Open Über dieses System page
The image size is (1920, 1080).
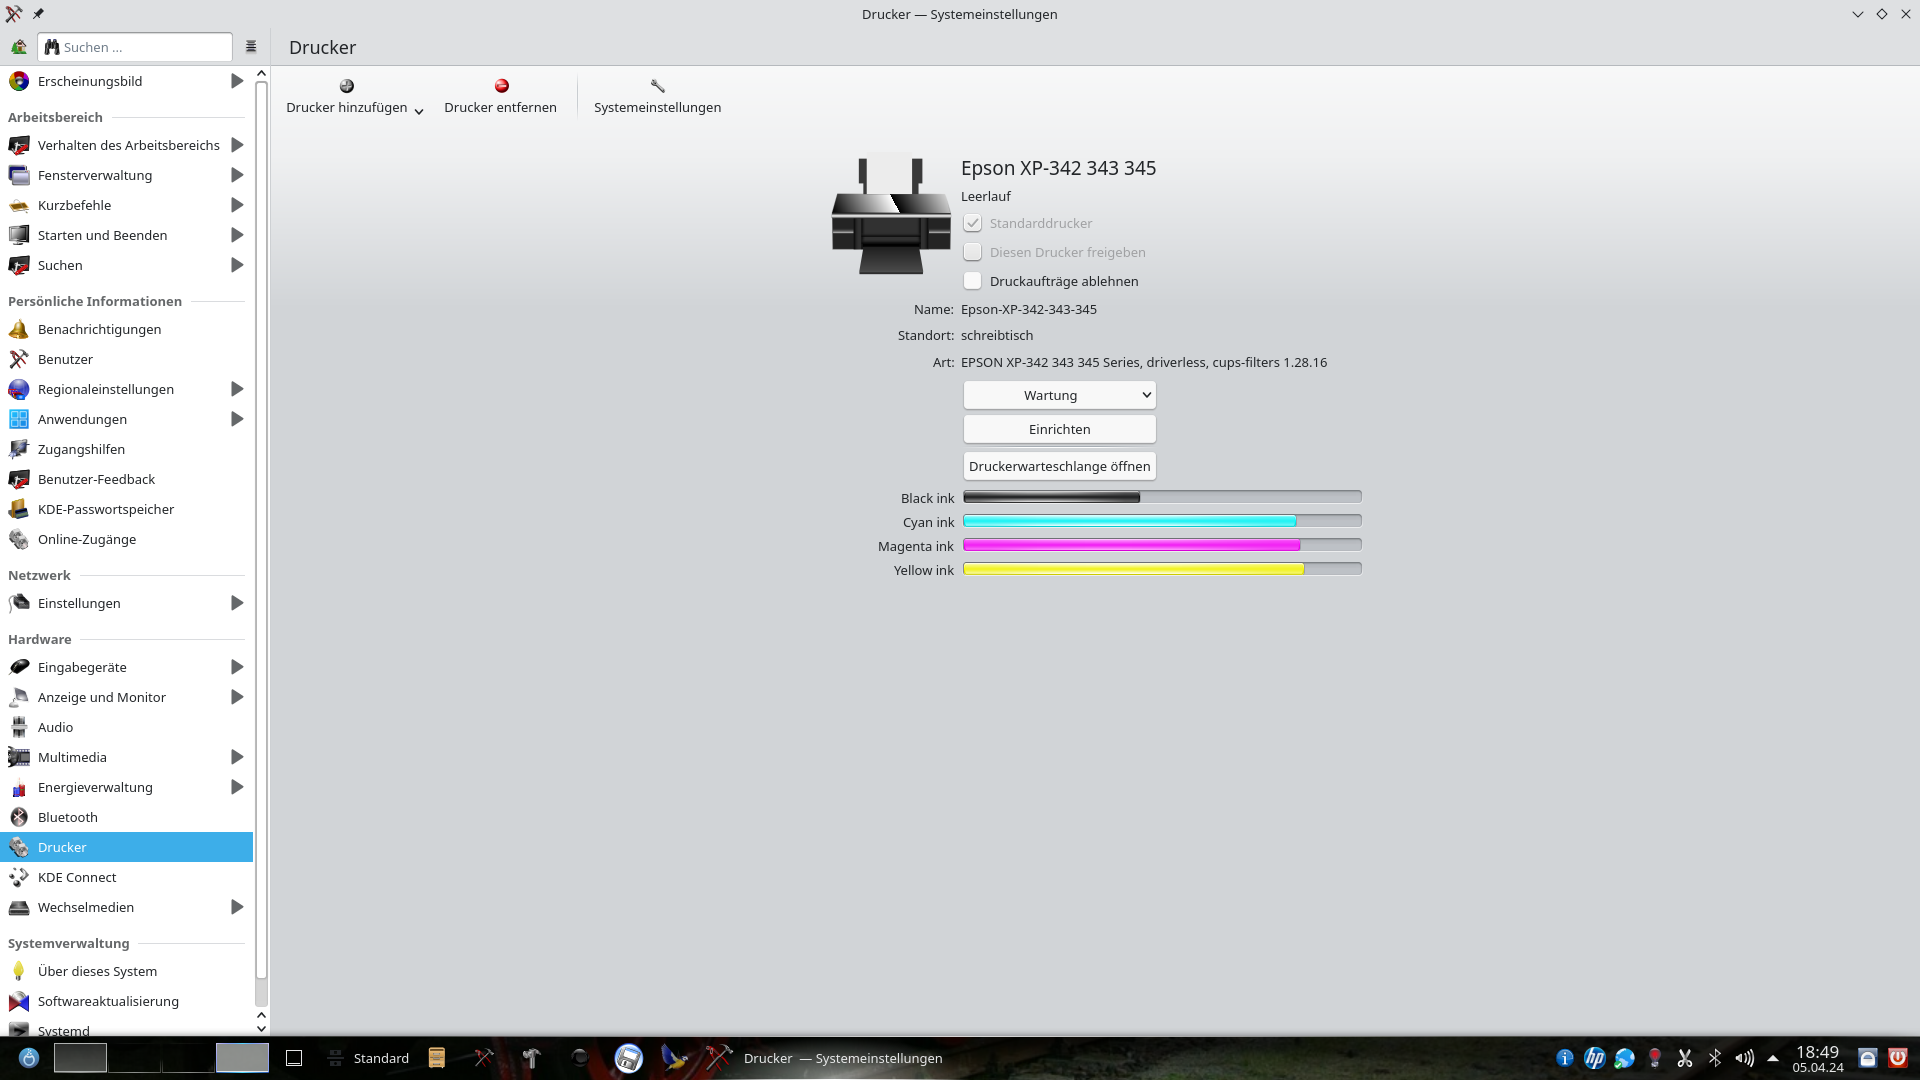pos(127,971)
